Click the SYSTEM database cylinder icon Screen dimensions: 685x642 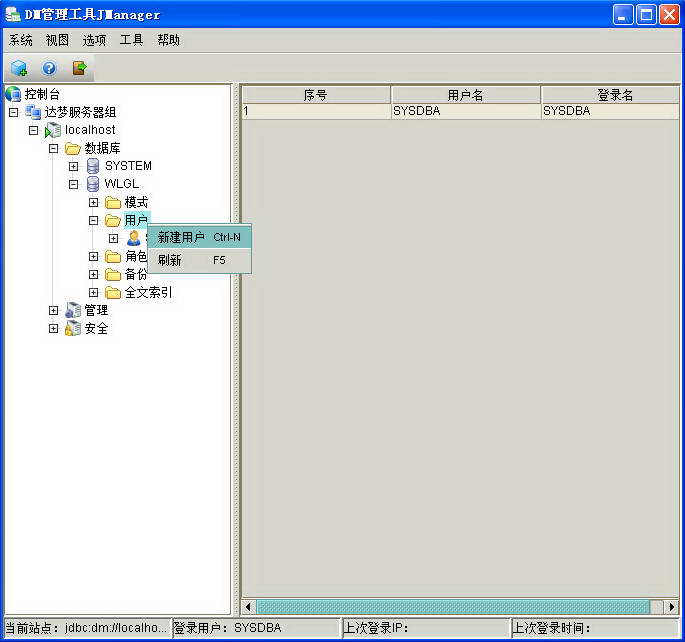point(93,166)
